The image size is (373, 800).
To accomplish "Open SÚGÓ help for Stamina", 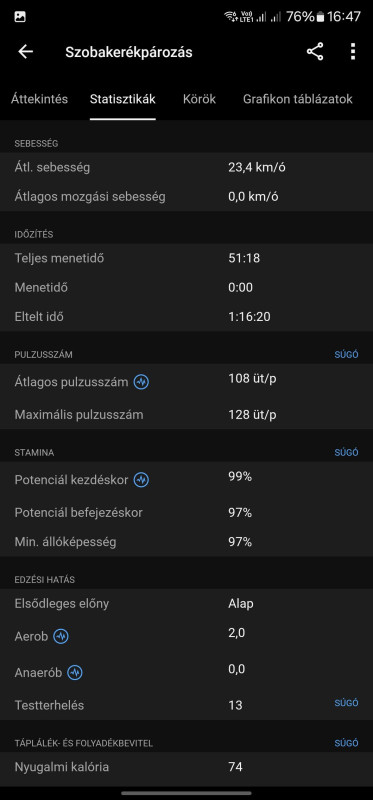I will click(346, 453).
